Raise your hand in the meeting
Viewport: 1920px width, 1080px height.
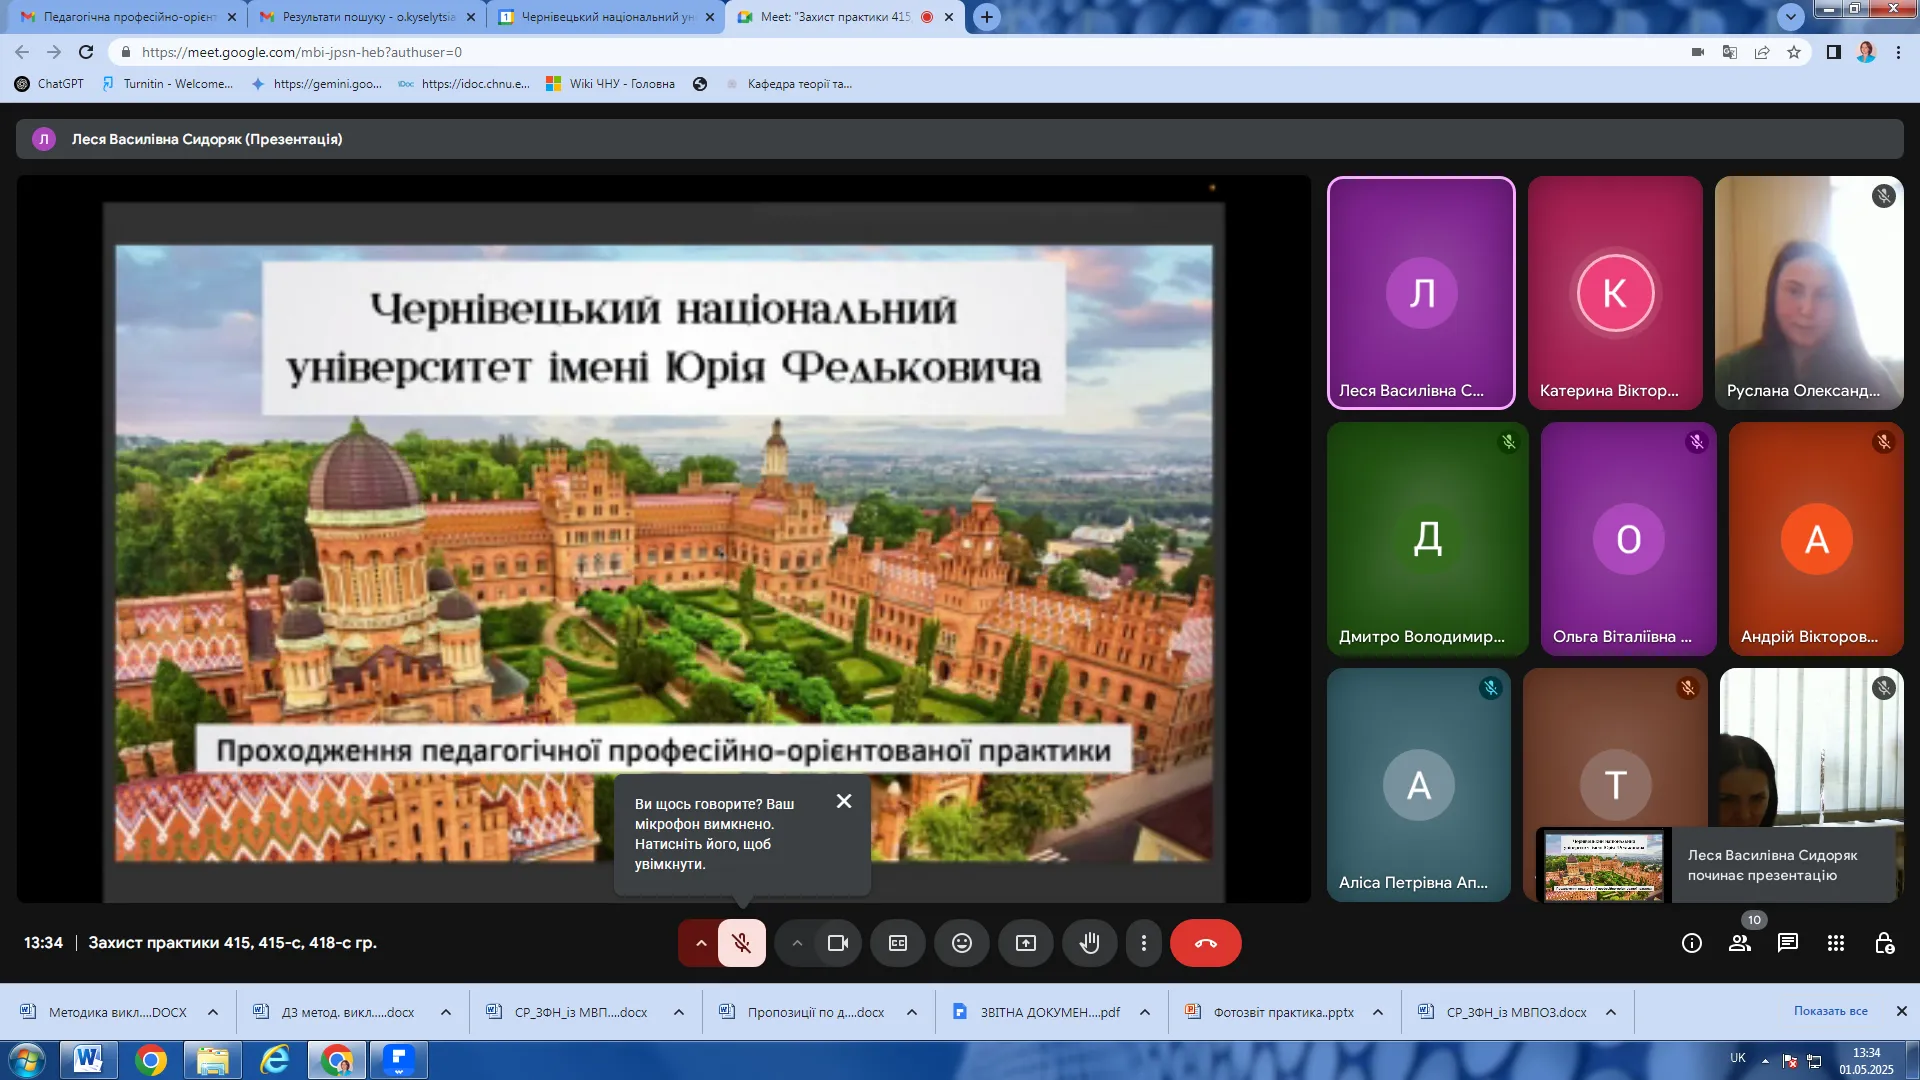pos(1090,943)
